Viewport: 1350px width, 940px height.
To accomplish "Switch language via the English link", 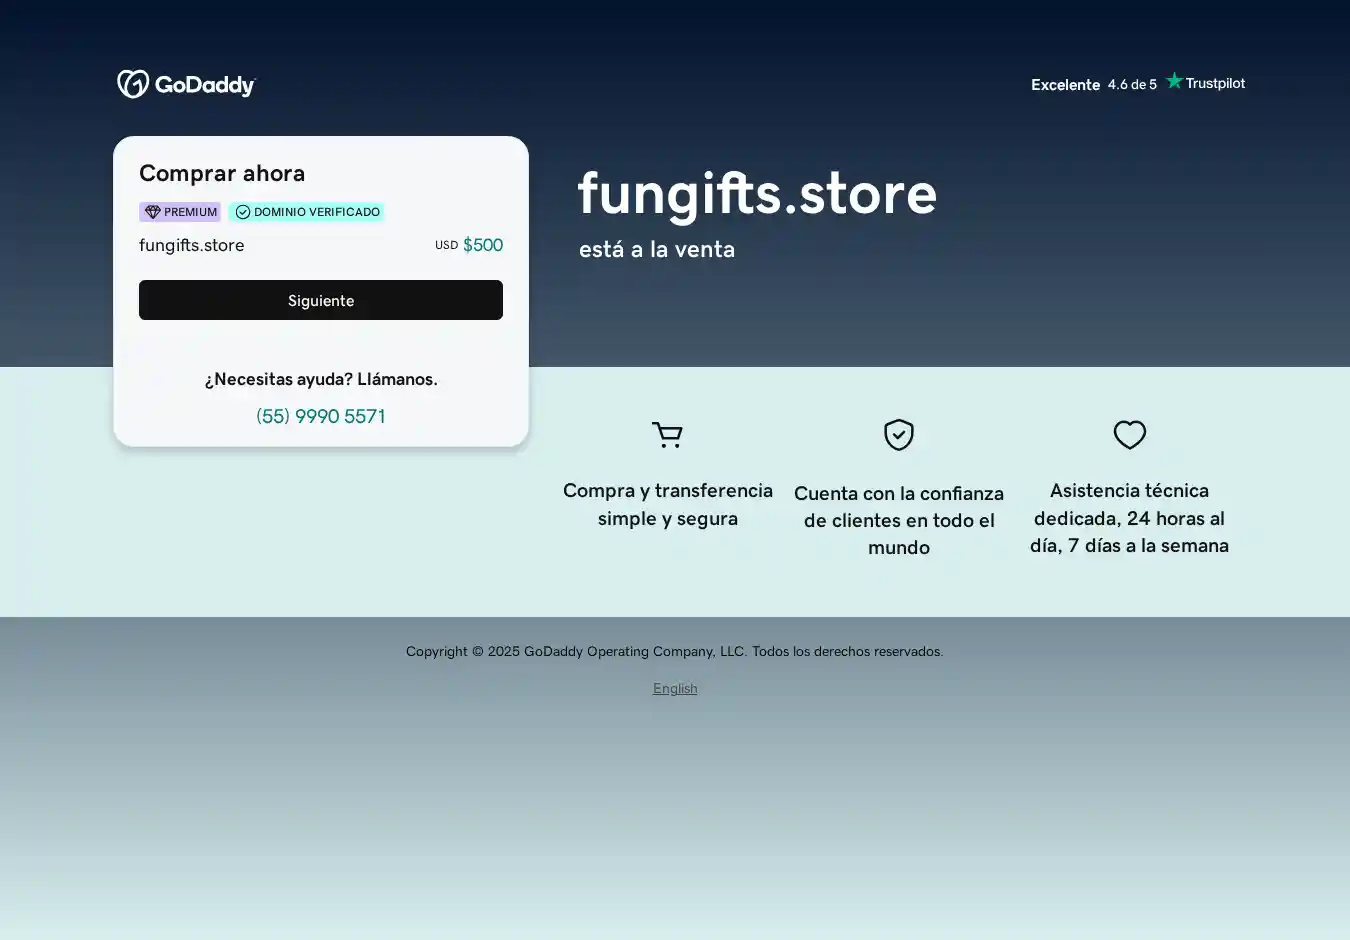I will 675,688.
